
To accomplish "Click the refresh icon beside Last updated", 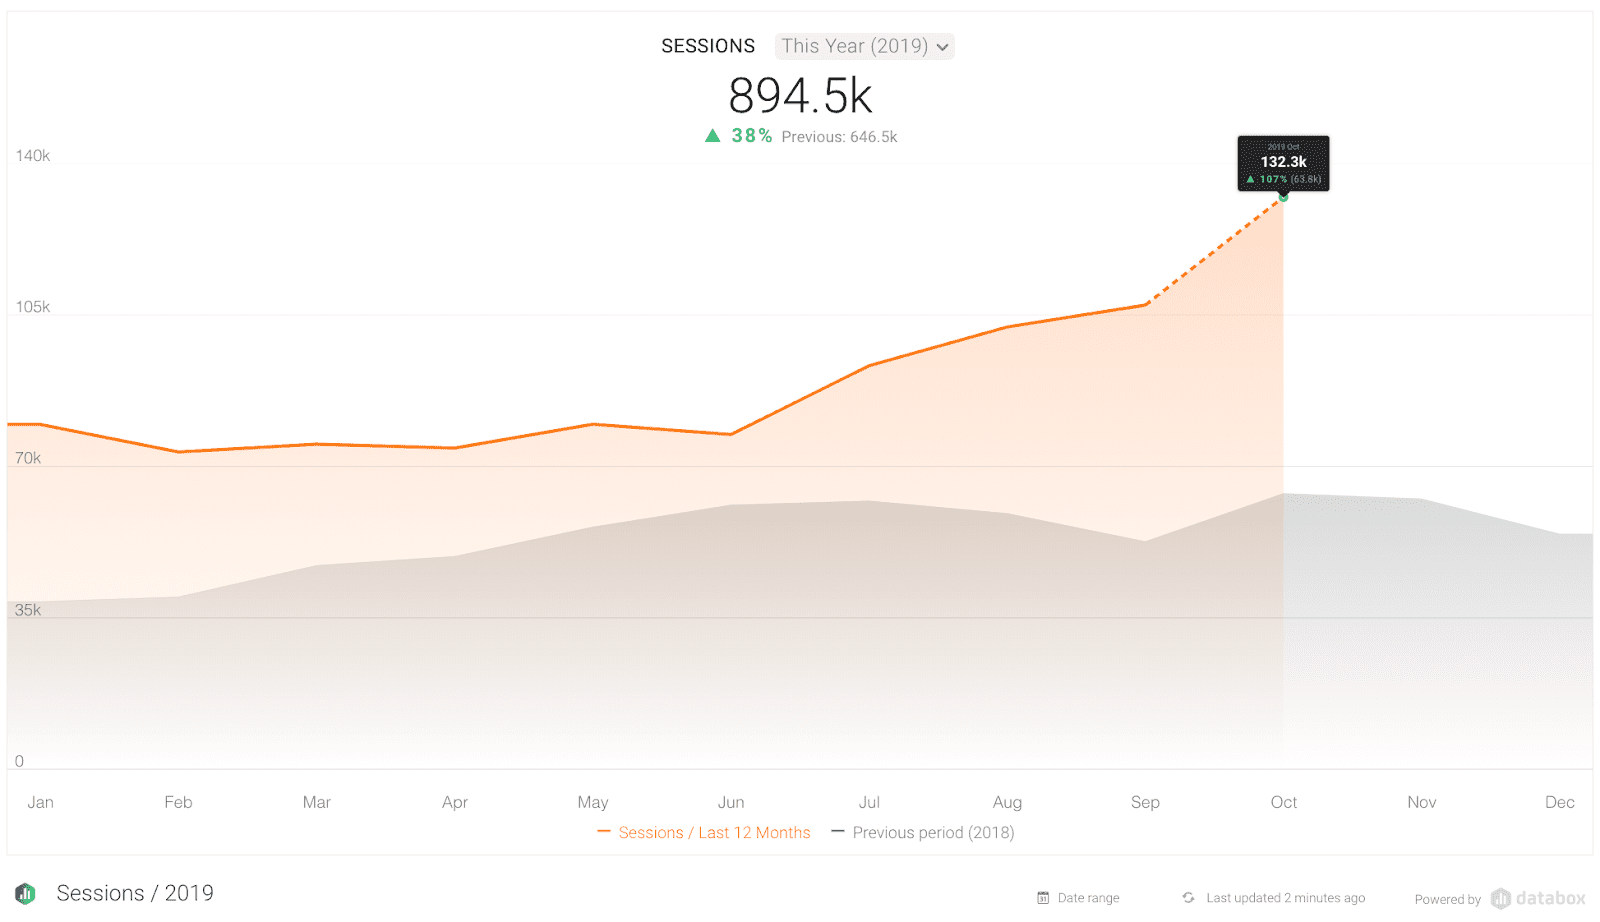I will (x=1188, y=898).
